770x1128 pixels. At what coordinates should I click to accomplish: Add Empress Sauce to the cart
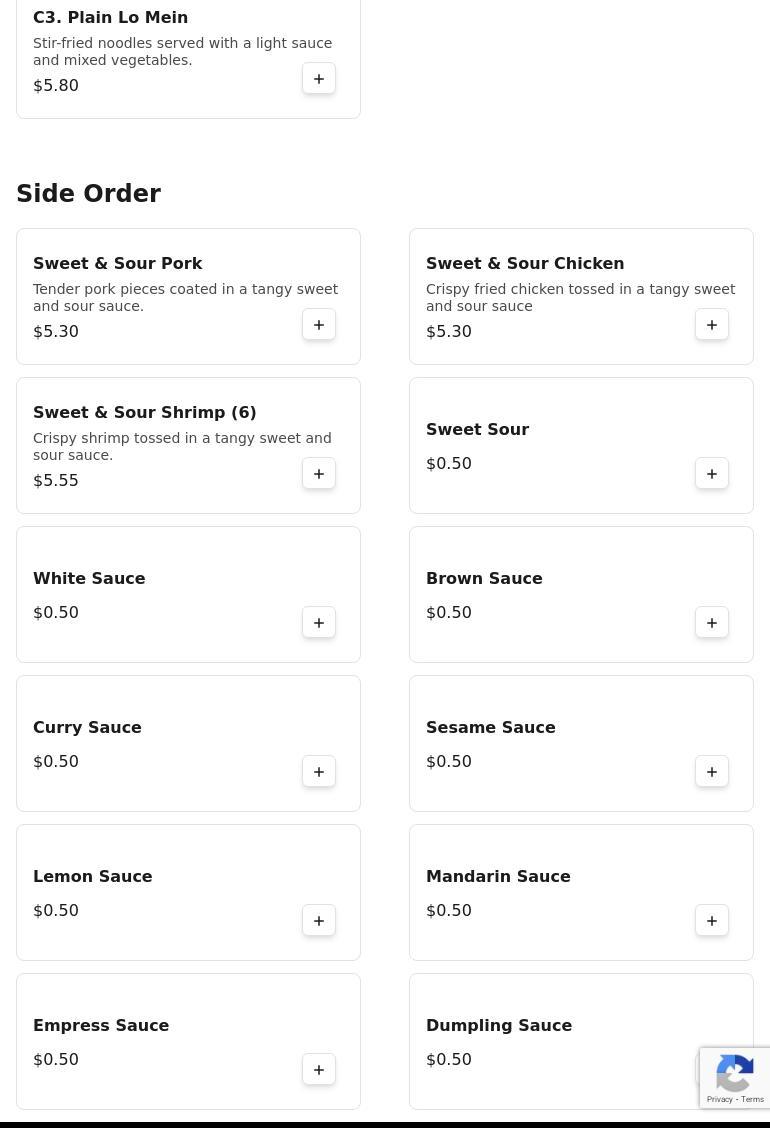[x=319, y=1069]
